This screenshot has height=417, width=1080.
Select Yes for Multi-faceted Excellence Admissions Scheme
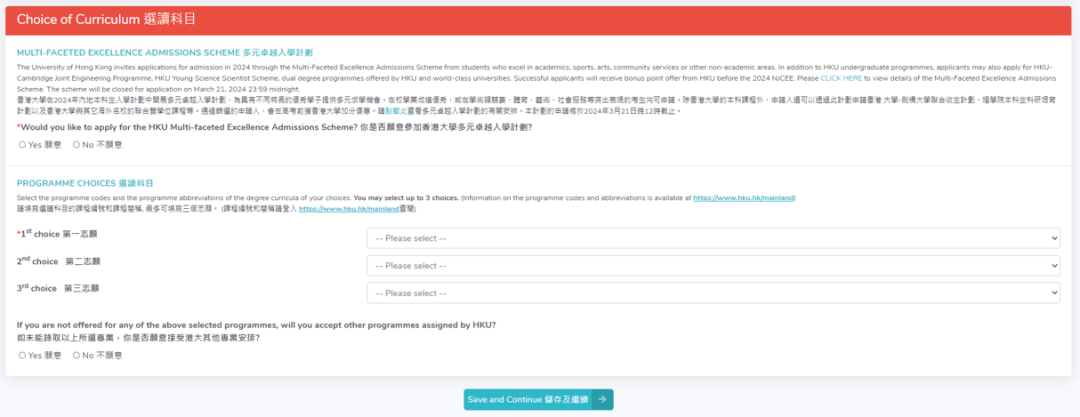click(22, 145)
